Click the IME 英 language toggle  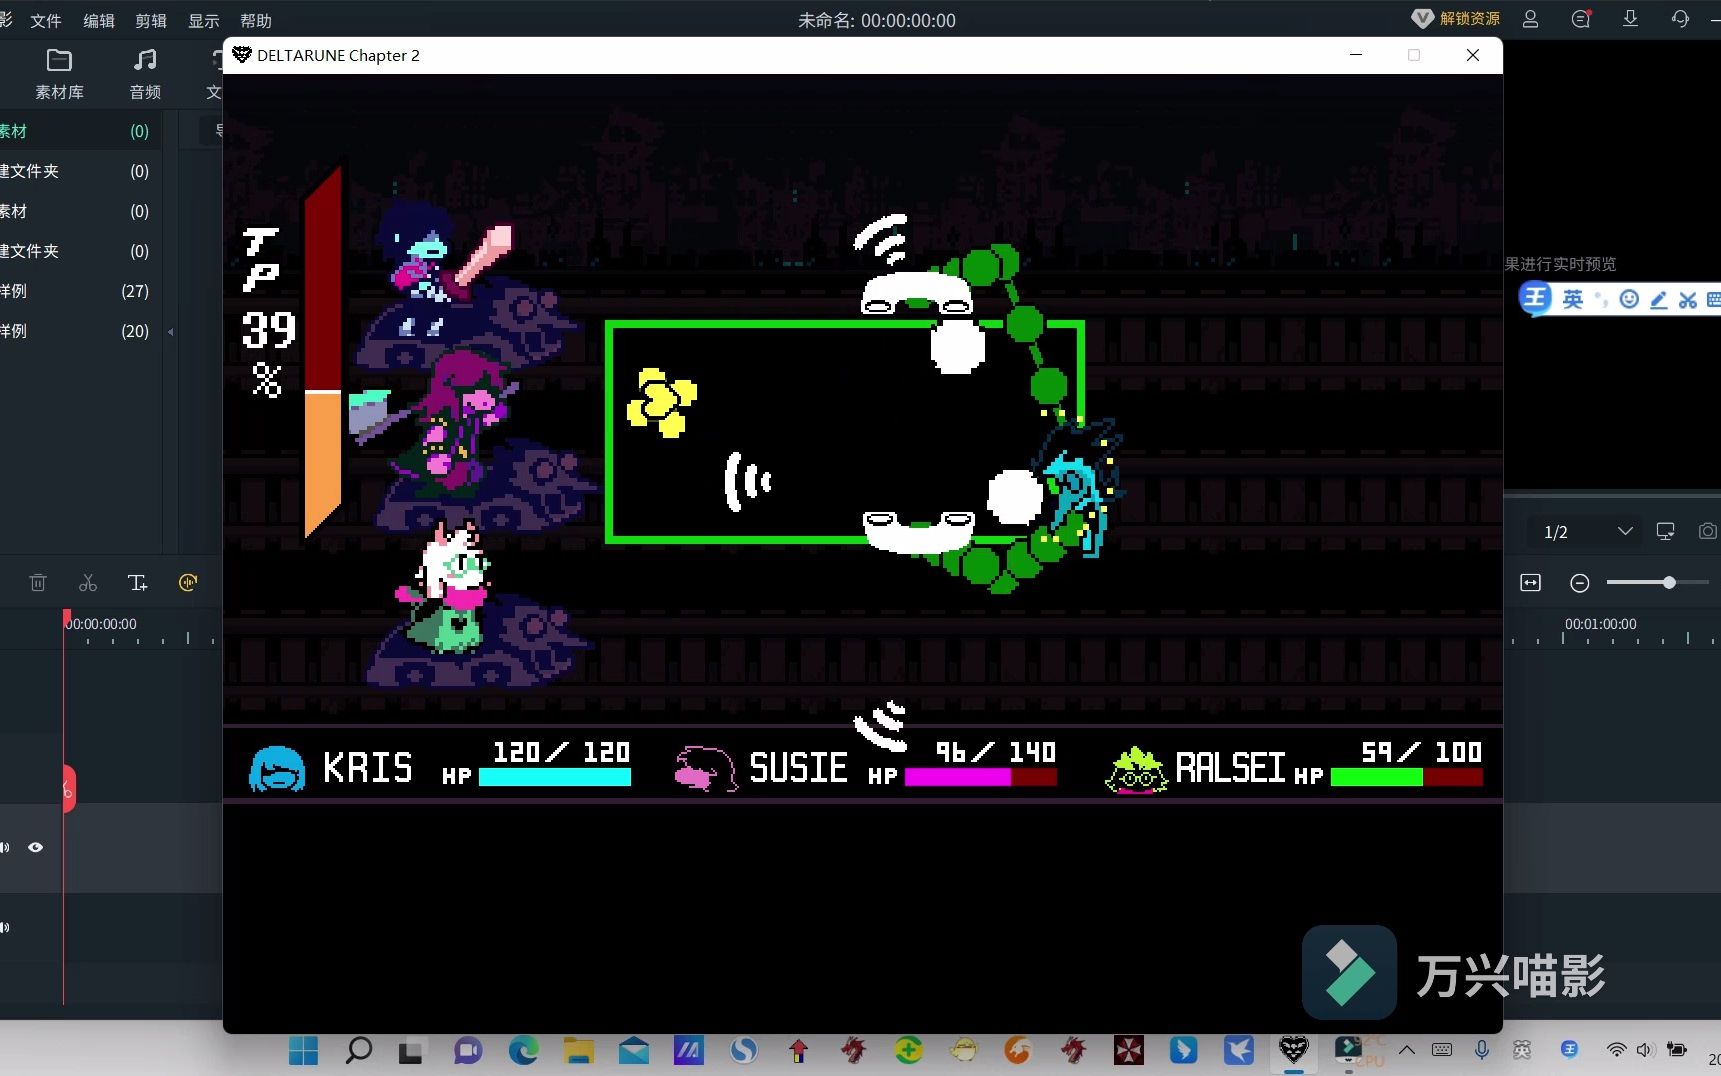click(x=1573, y=299)
